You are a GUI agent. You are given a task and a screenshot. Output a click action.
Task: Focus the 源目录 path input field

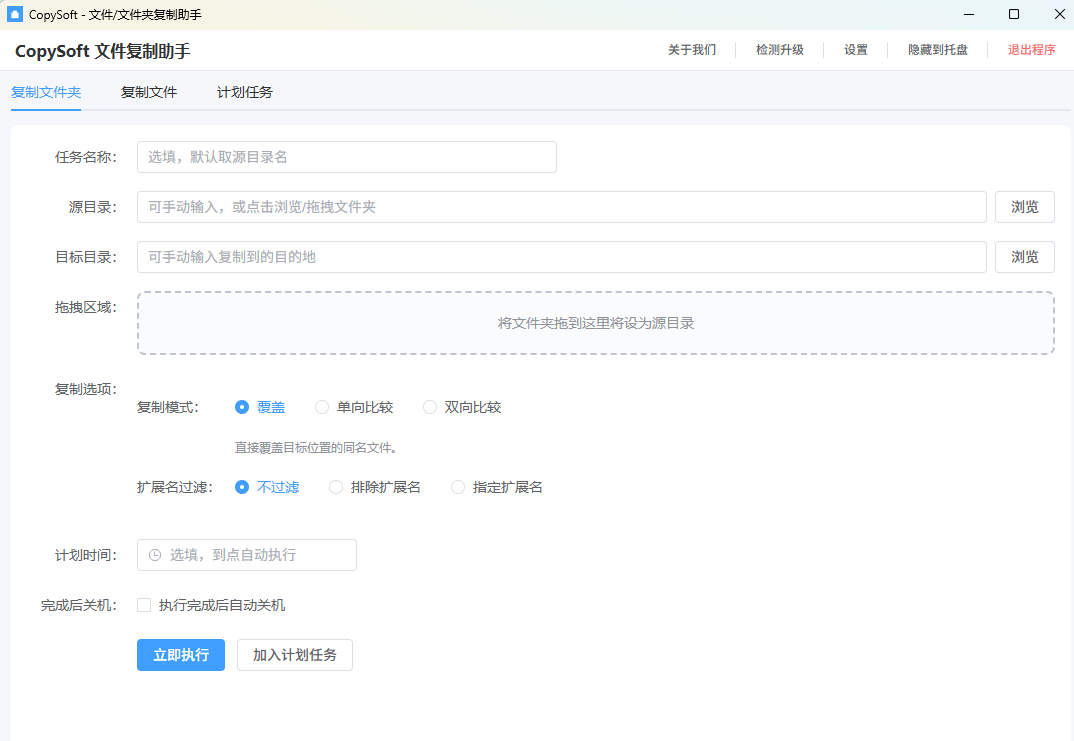pos(562,207)
